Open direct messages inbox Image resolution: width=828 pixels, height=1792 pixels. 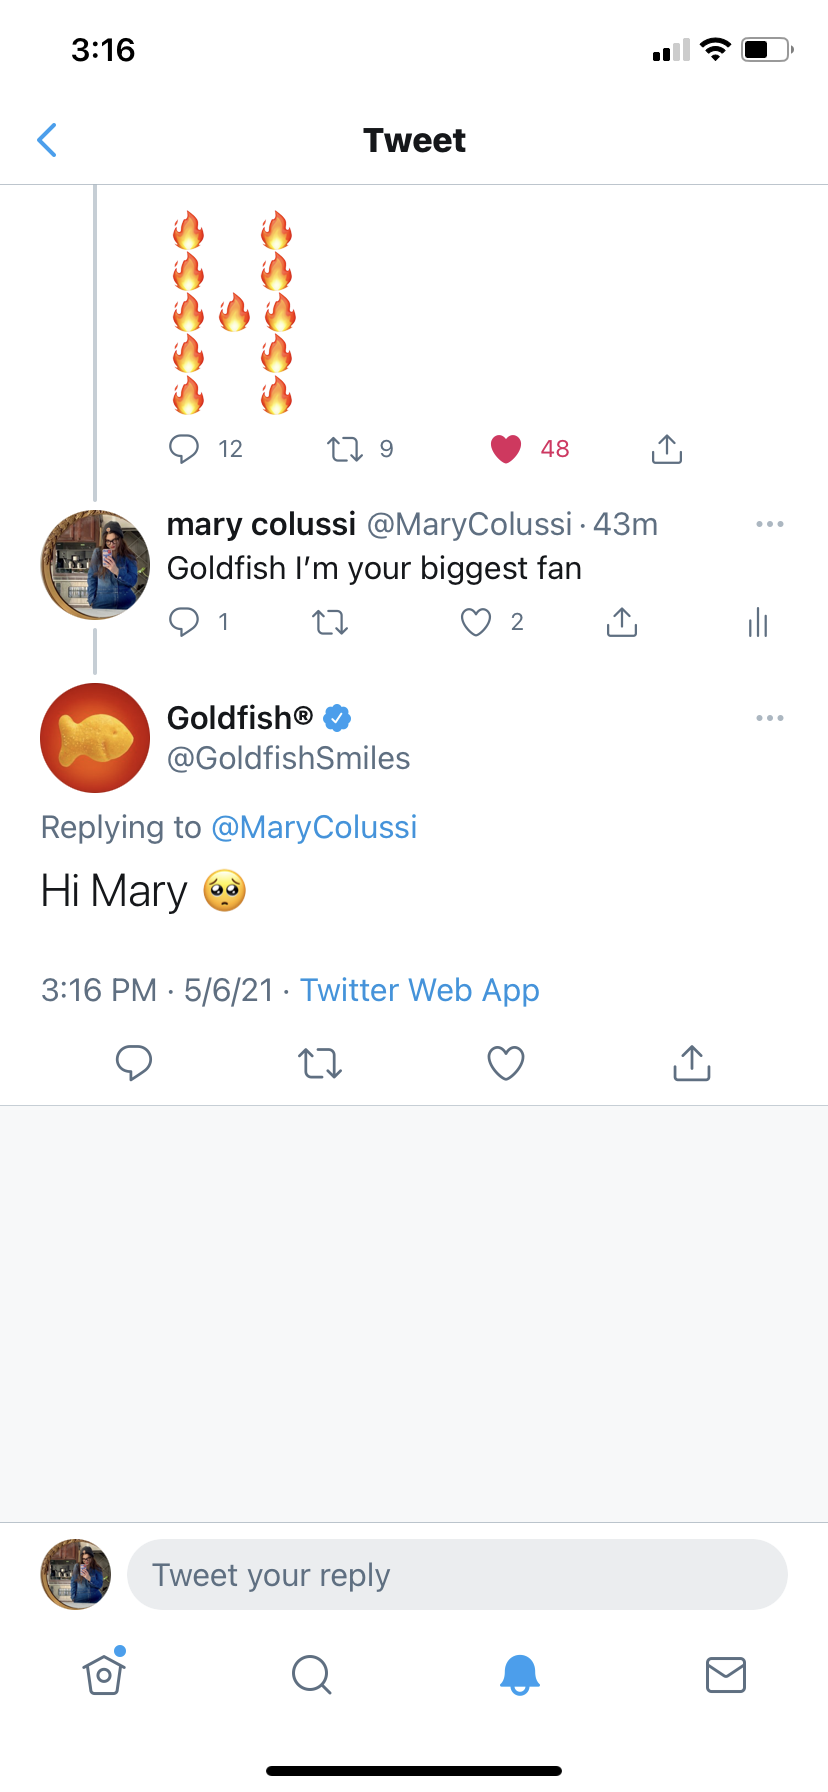726,1675
